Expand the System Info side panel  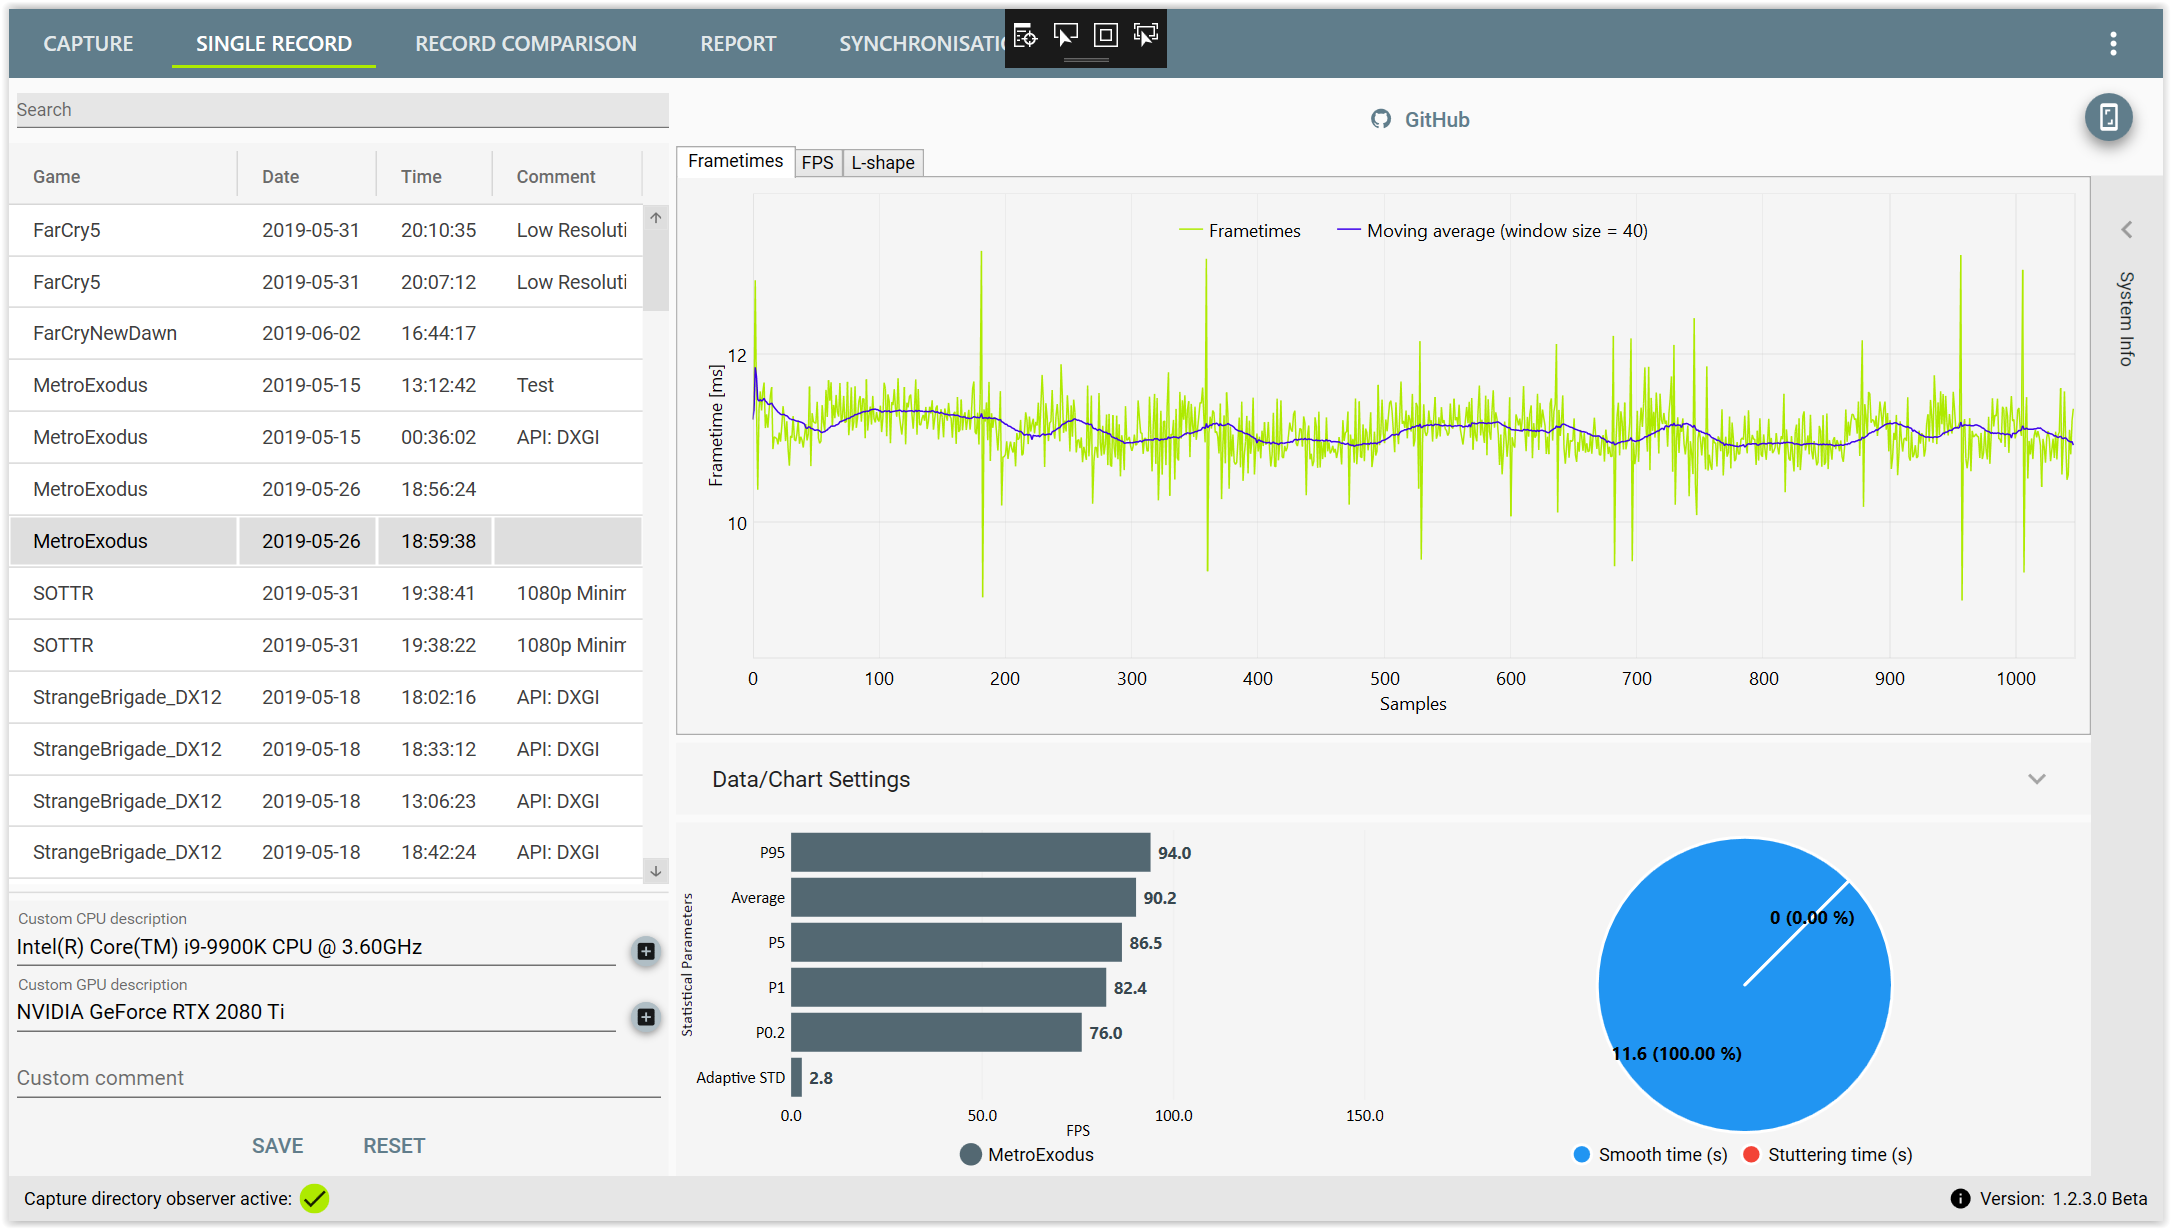click(2127, 230)
